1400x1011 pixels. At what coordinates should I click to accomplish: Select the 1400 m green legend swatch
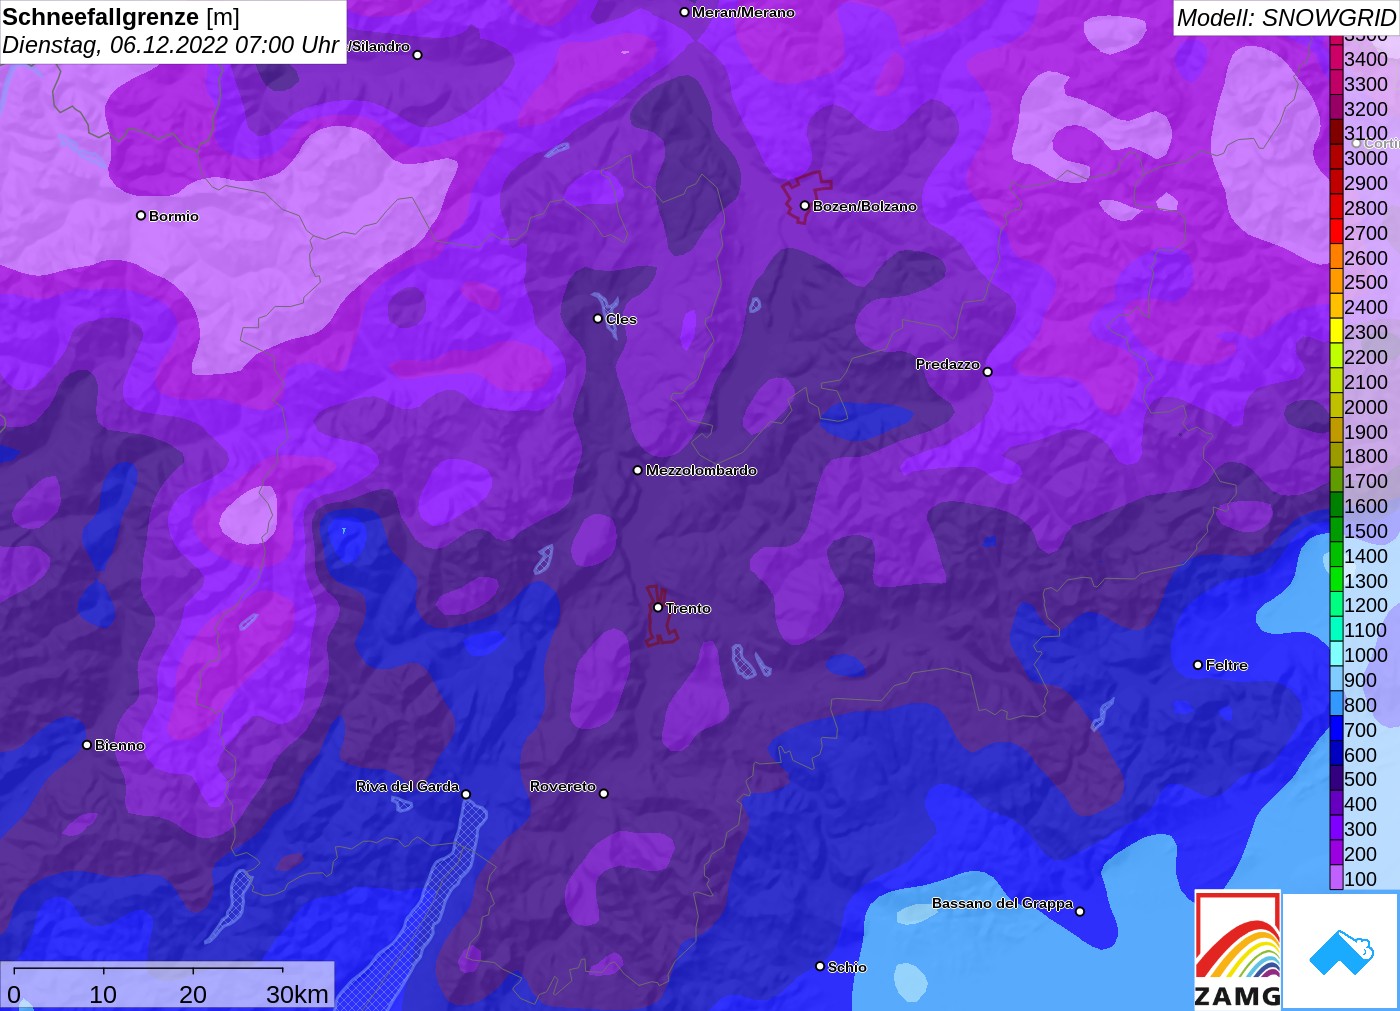click(1336, 556)
